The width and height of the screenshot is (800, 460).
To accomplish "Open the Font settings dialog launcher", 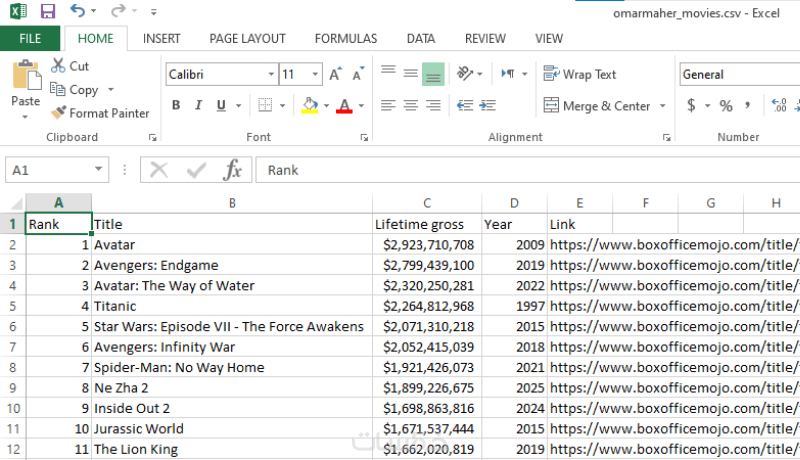I will pos(364,137).
